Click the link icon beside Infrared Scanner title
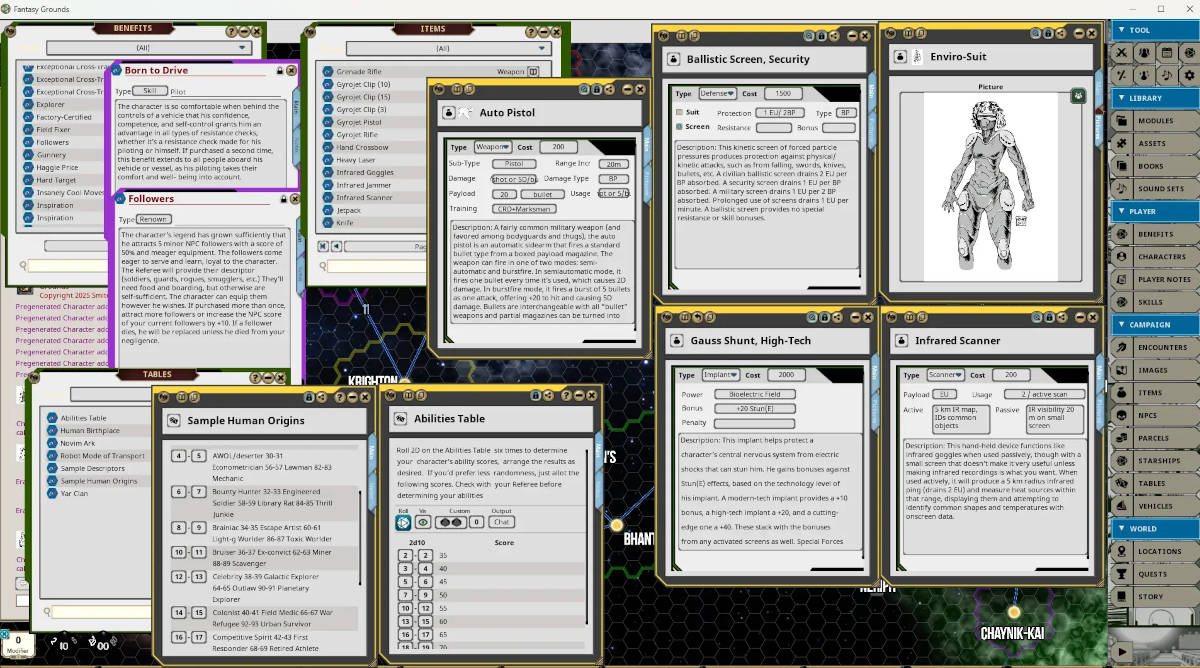This screenshot has width=1200, height=668. [900, 341]
